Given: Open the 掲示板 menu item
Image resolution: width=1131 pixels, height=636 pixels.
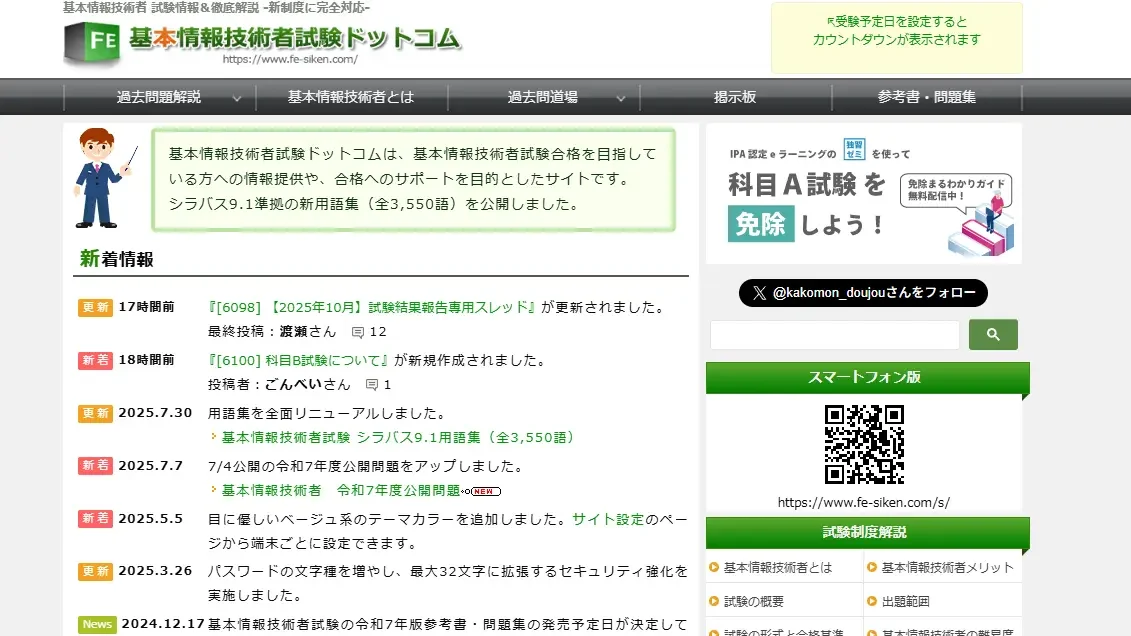Looking at the screenshot, I should 735,97.
